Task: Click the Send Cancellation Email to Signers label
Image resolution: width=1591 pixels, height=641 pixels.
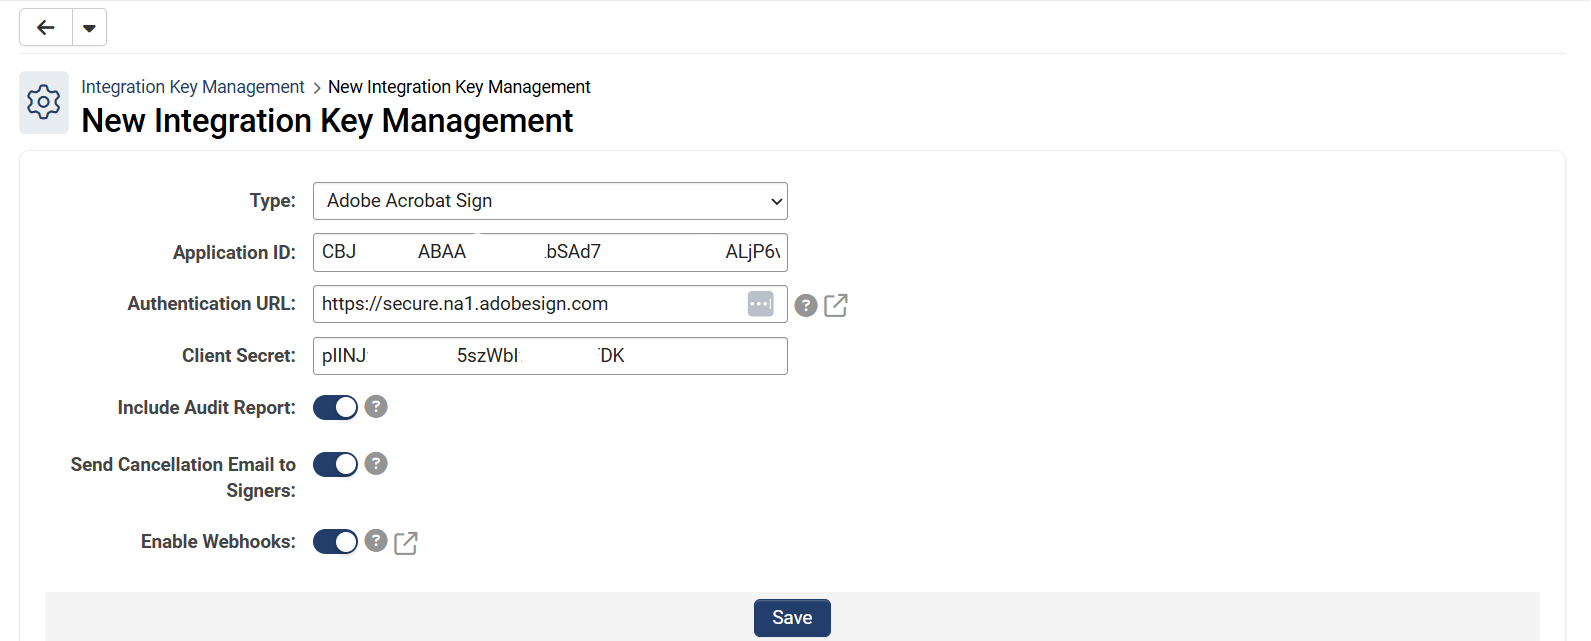Action: [x=184, y=477]
